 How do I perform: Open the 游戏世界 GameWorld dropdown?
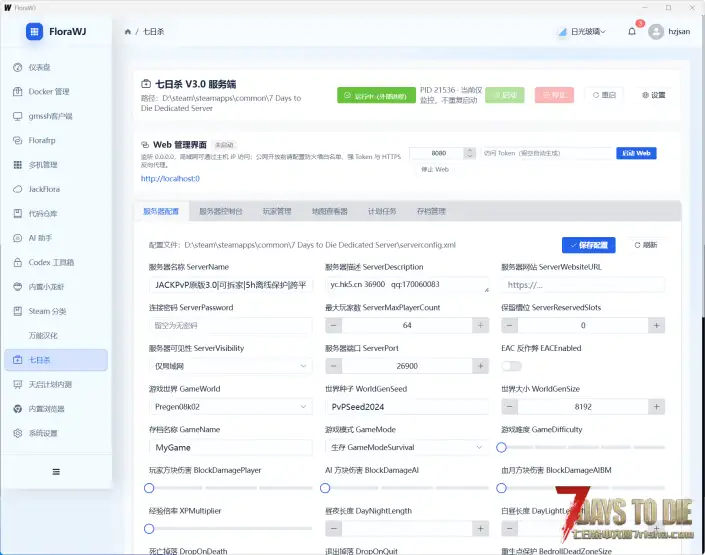(x=230, y=407)
